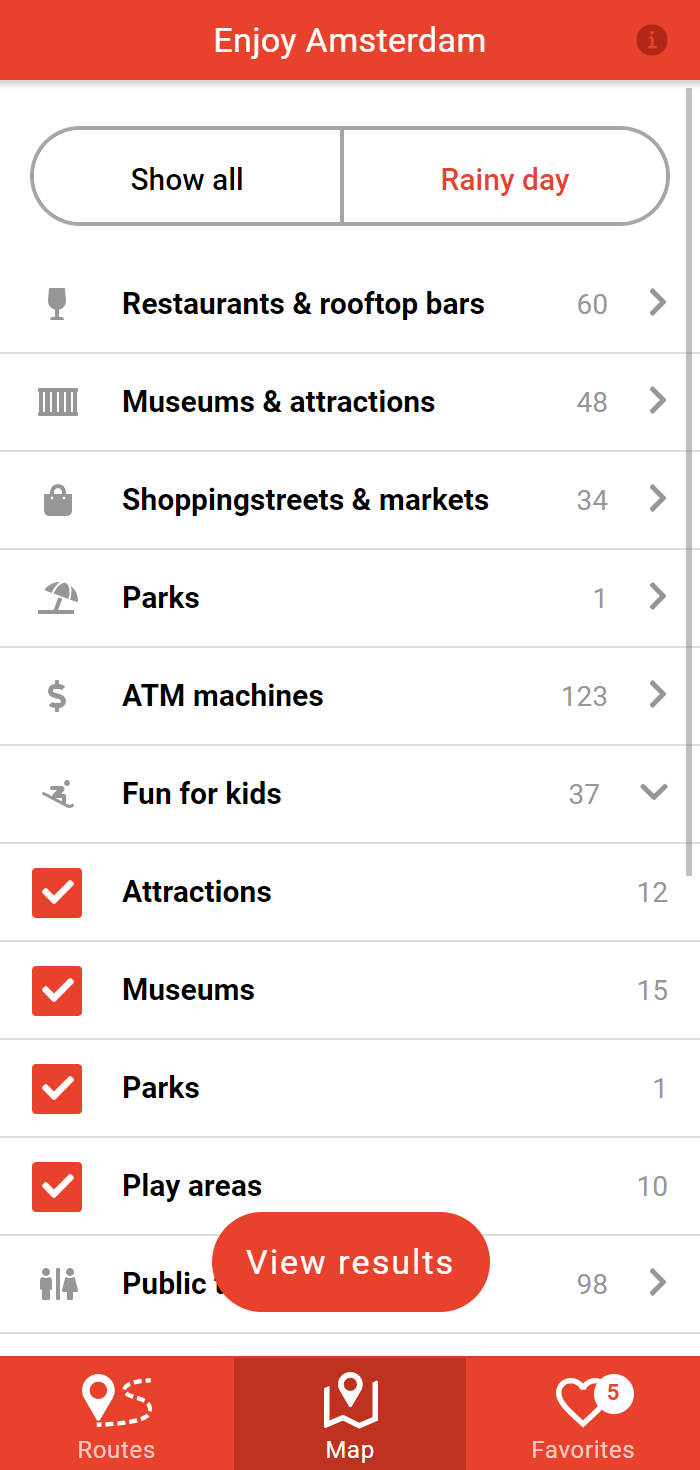Click the museums building icon
This screenshot has height=1470, width=700.
pos(58,402)
